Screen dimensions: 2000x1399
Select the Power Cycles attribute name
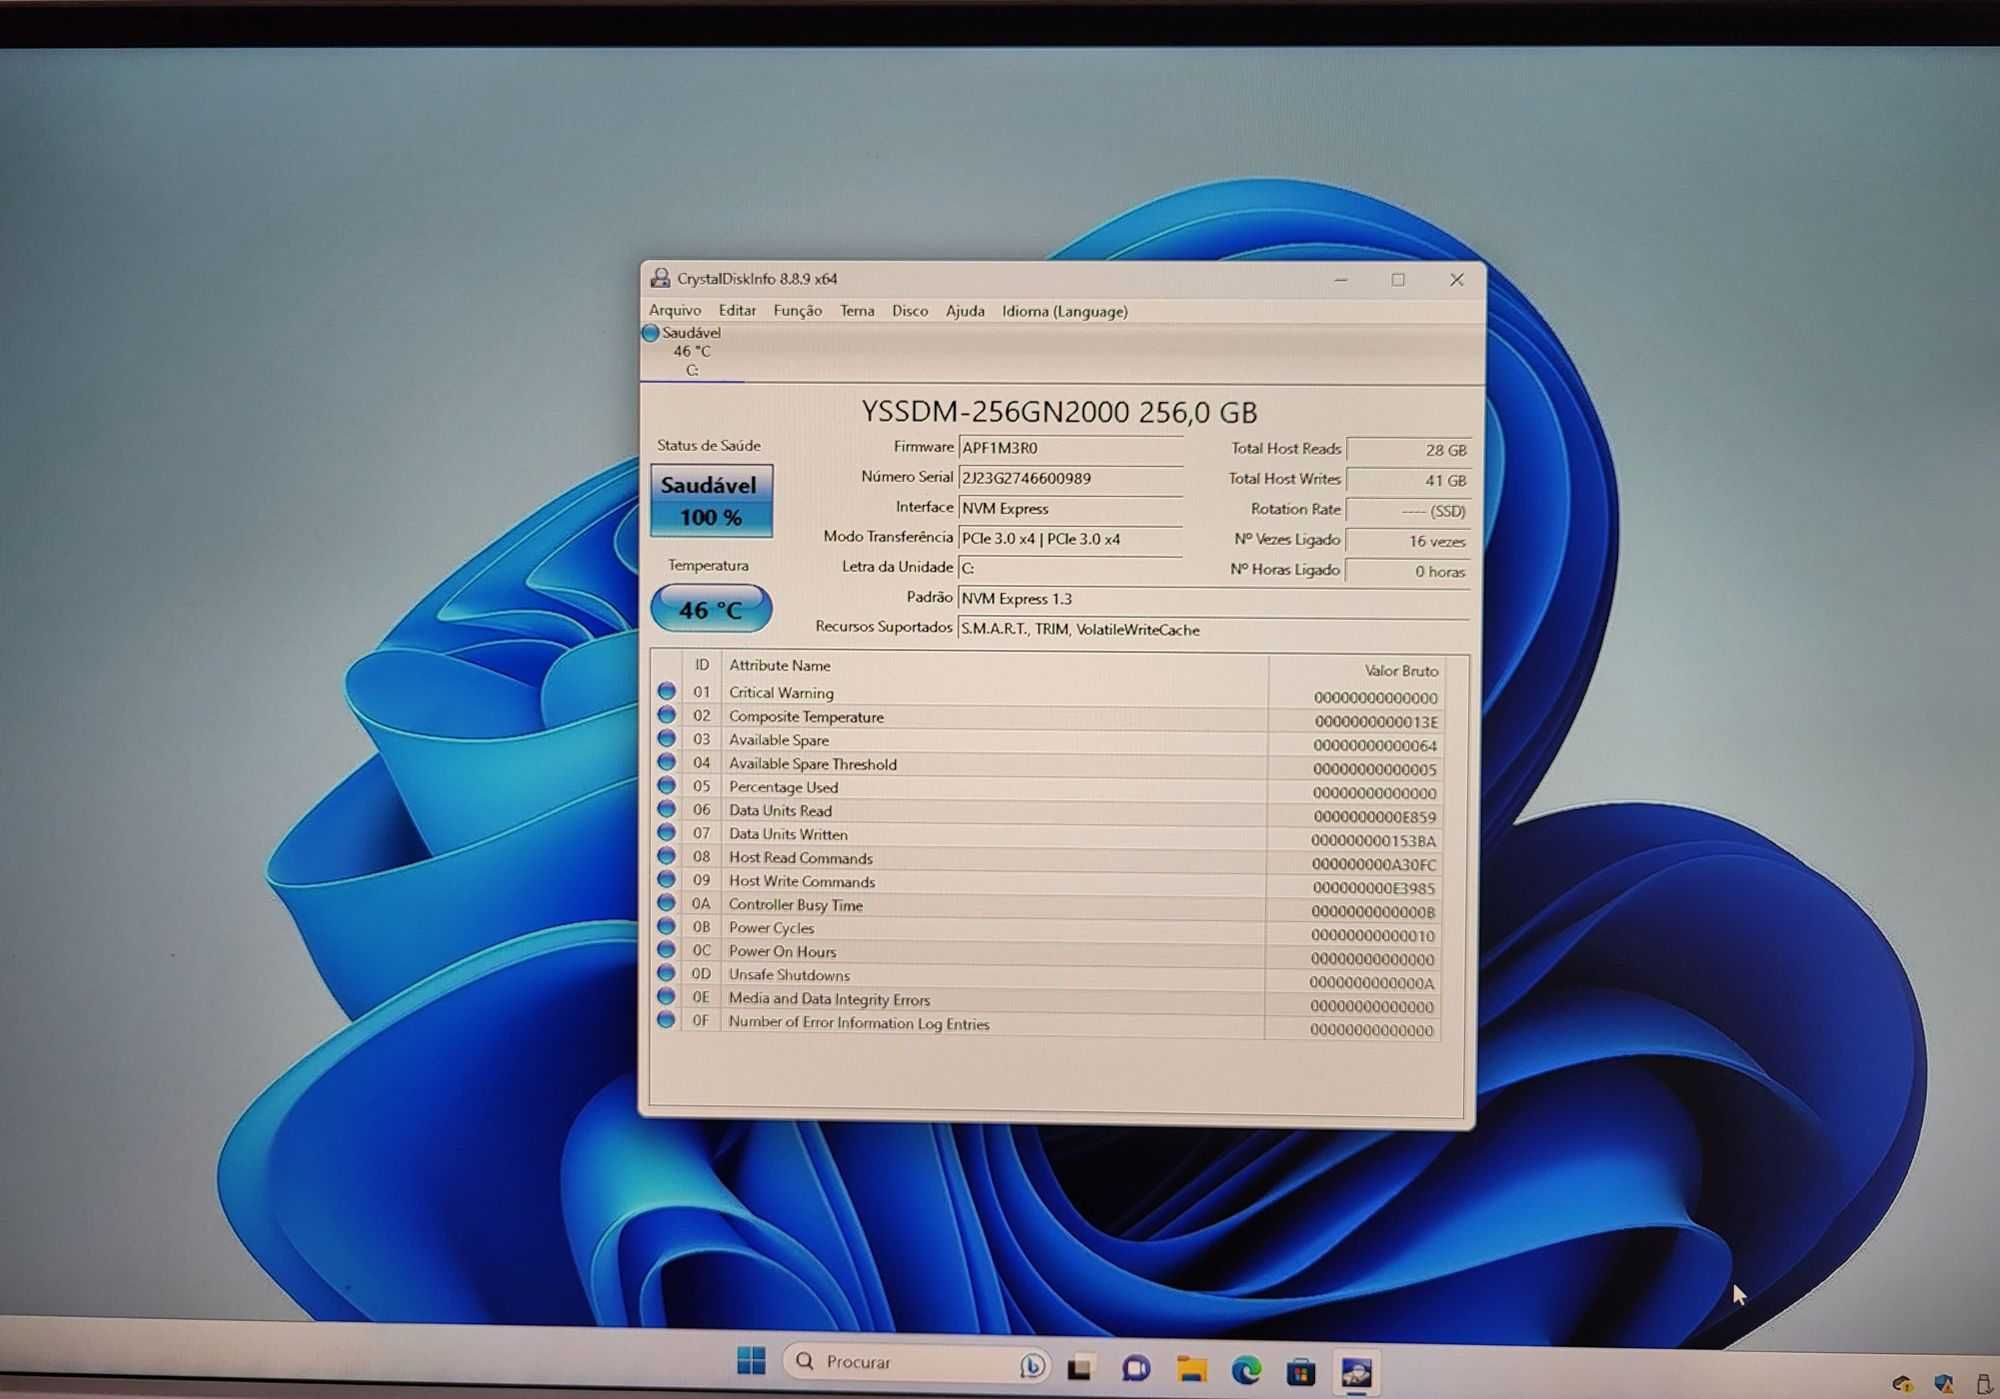(x=771, y=927)
